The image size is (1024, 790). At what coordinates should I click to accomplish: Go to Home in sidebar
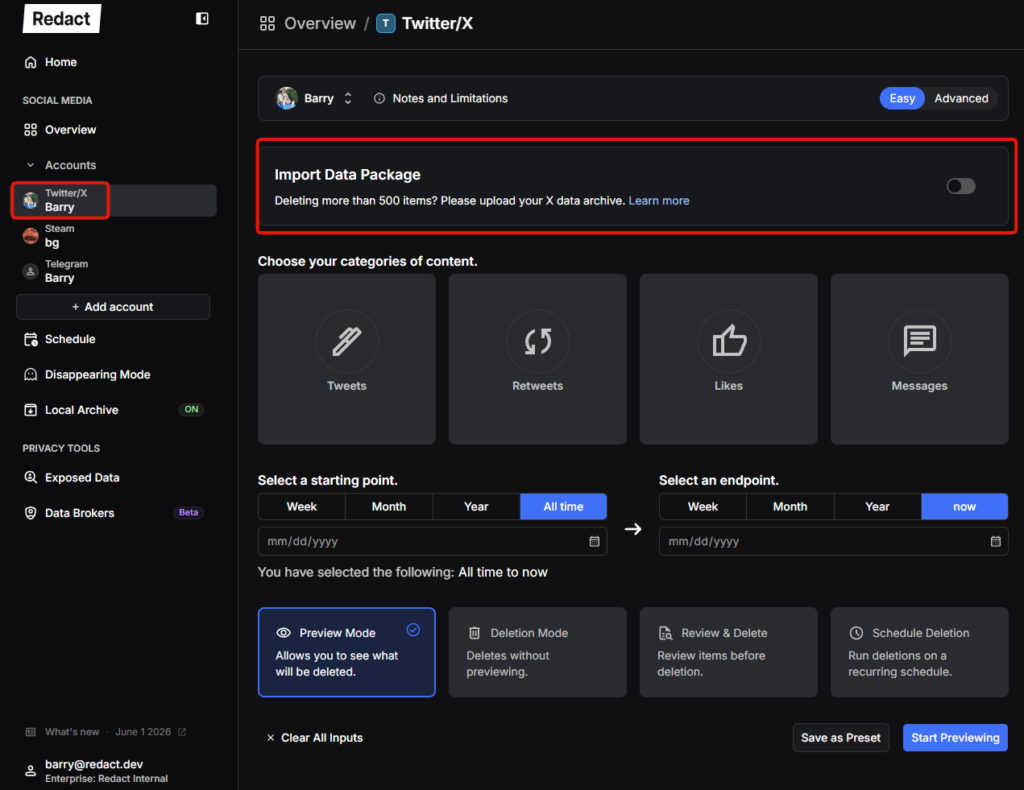click(60, 62)
